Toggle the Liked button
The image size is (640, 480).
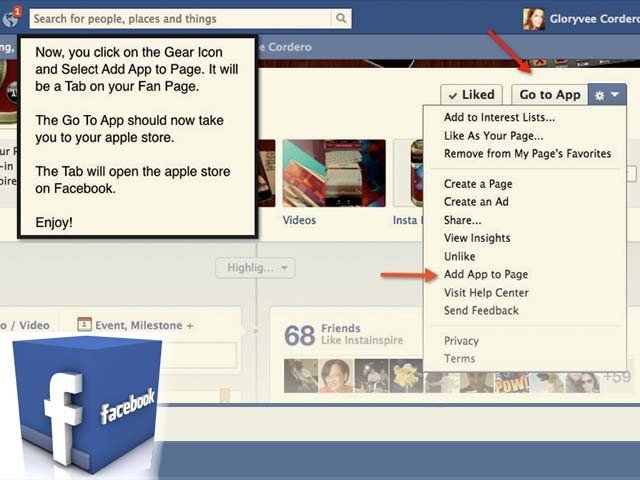pos(471,95)
